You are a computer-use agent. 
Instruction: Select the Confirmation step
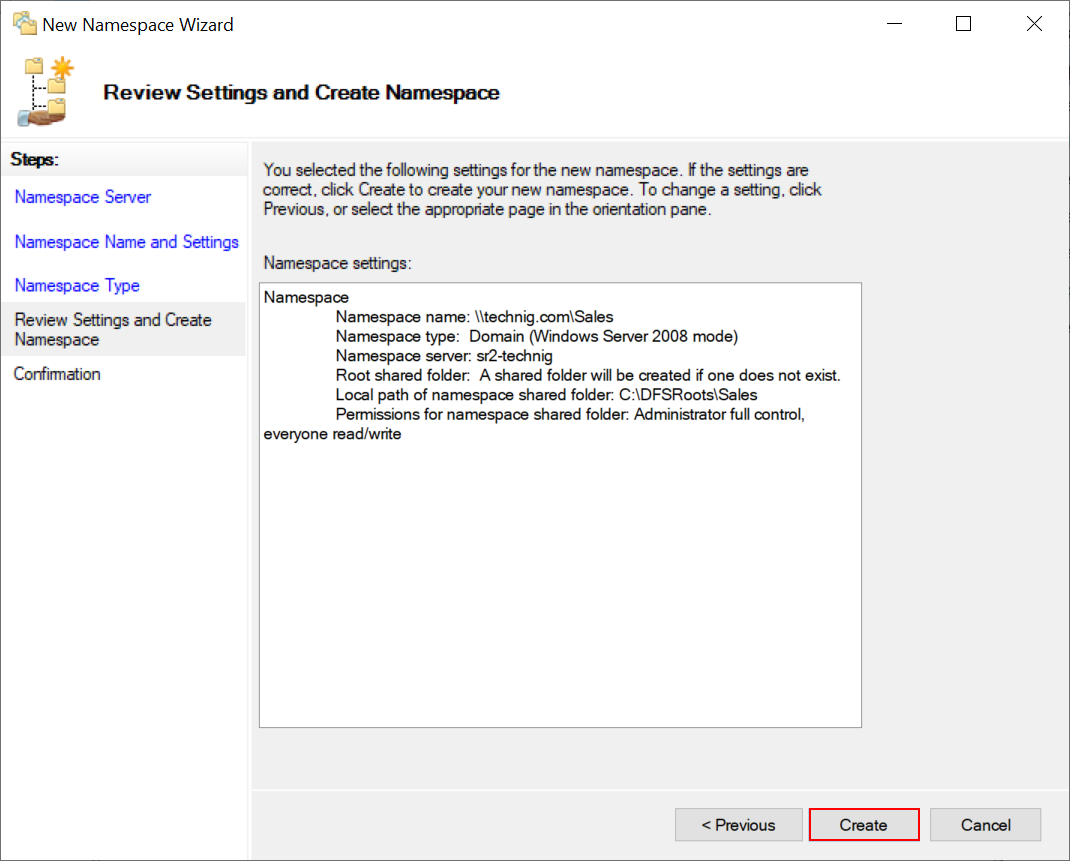(57, 373)
